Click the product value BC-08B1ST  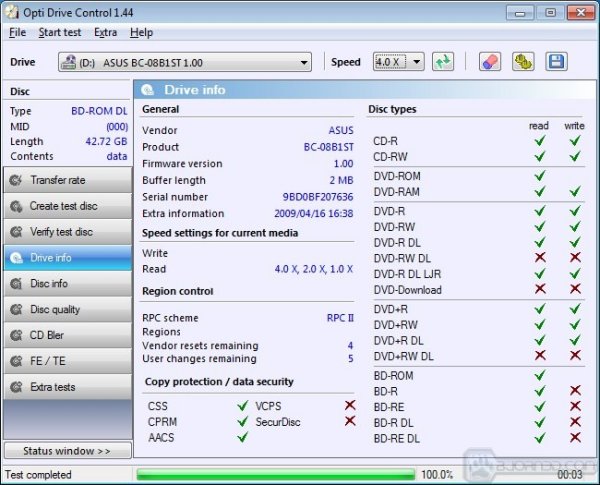[x=329, y=147]
